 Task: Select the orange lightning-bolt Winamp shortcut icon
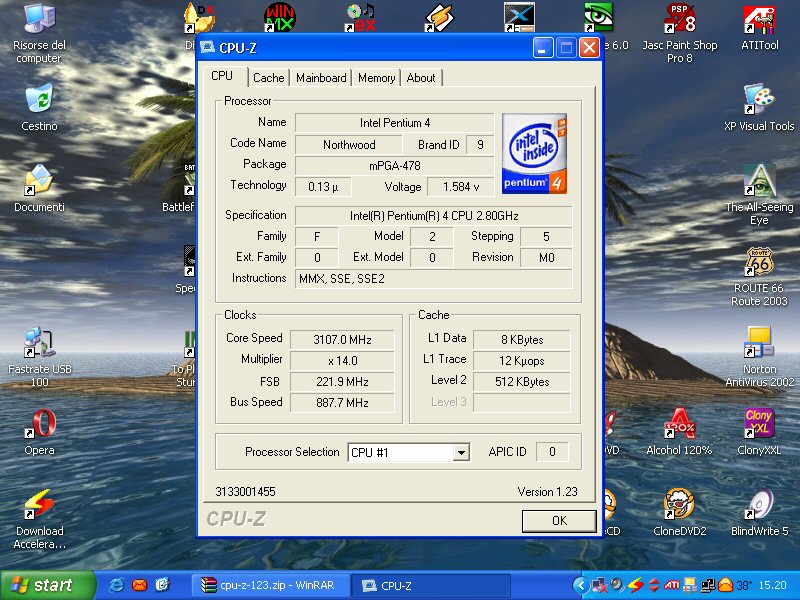pyautogui.click(x=440, y=17)
